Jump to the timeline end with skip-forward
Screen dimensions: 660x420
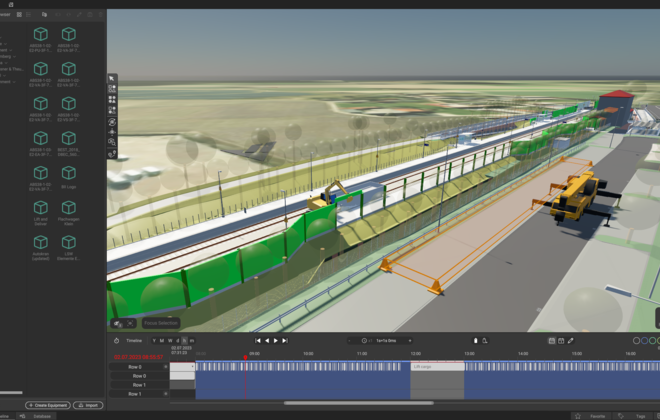[x=285, y=340]
